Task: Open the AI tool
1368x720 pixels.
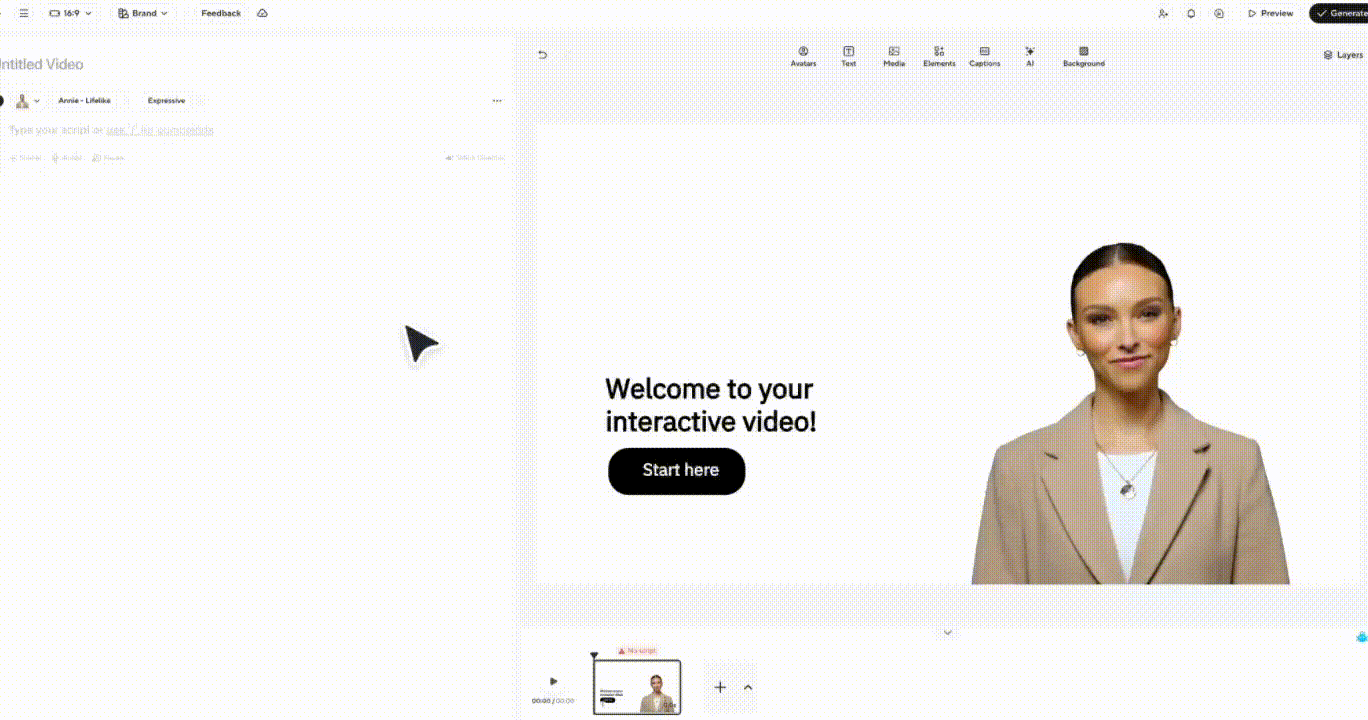Action: [x=1029, y=56]
